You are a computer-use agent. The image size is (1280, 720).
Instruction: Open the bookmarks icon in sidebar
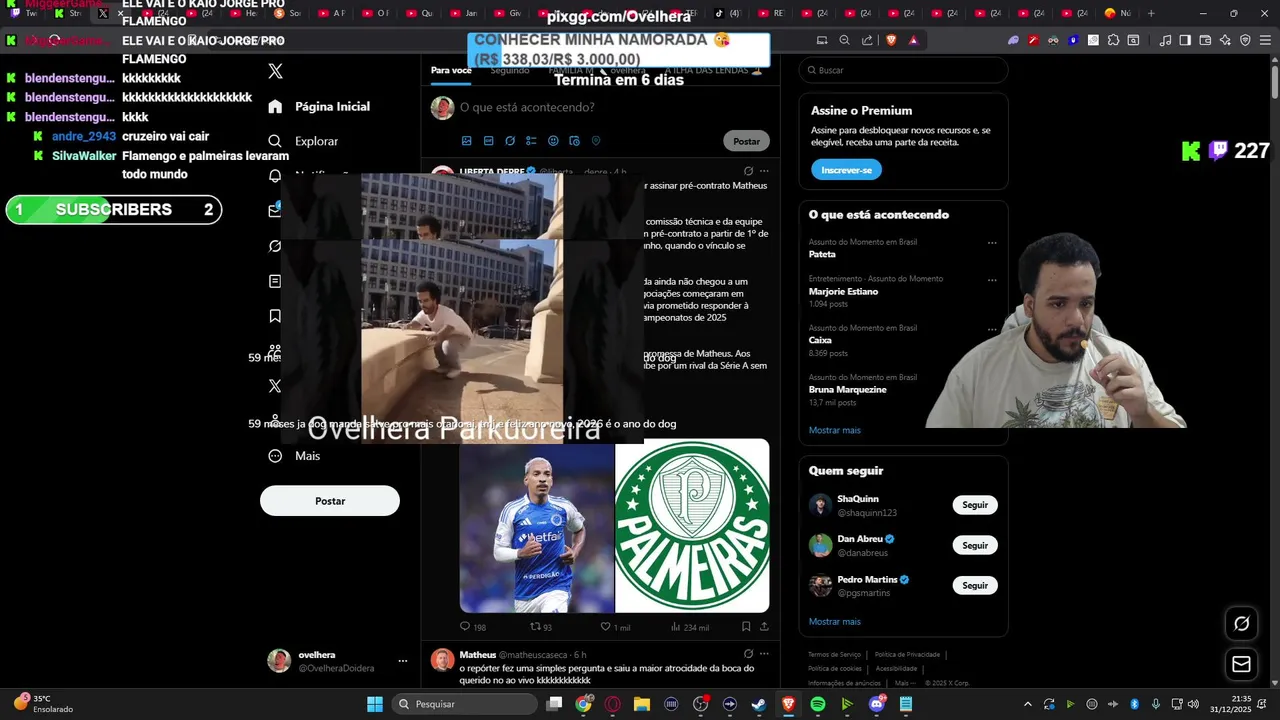coord(275,316)
